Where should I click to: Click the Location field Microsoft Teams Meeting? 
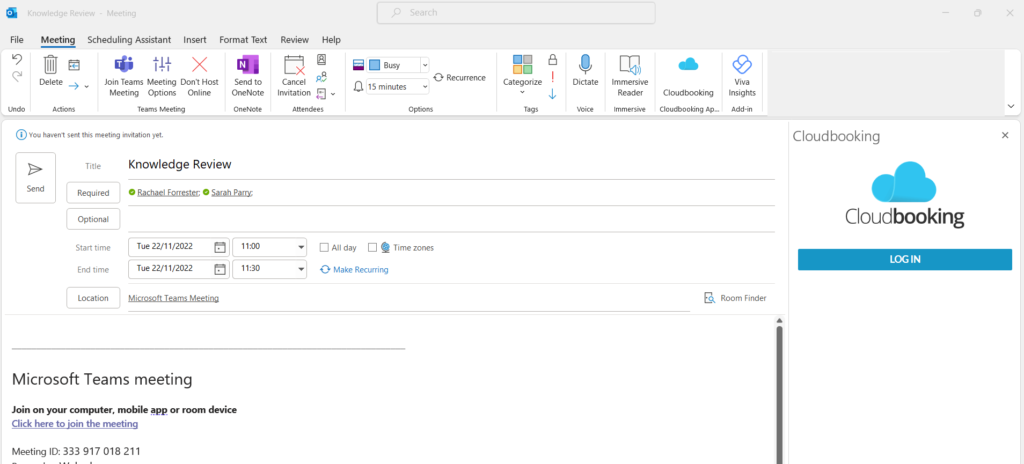(409, 298)
